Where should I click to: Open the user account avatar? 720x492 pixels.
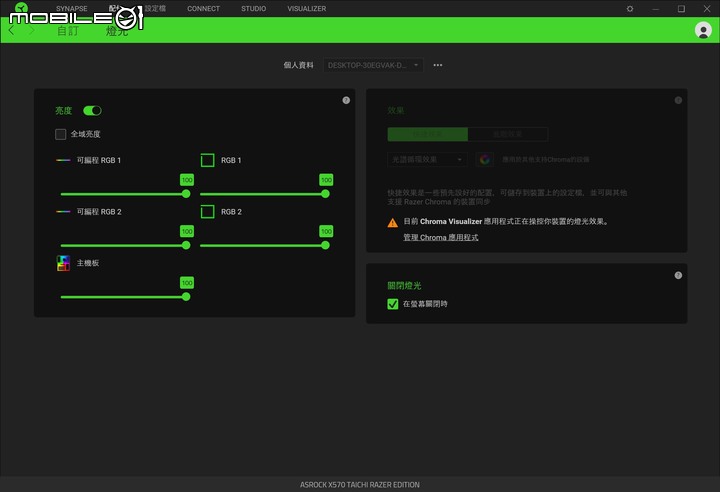[x=703, y=30]
